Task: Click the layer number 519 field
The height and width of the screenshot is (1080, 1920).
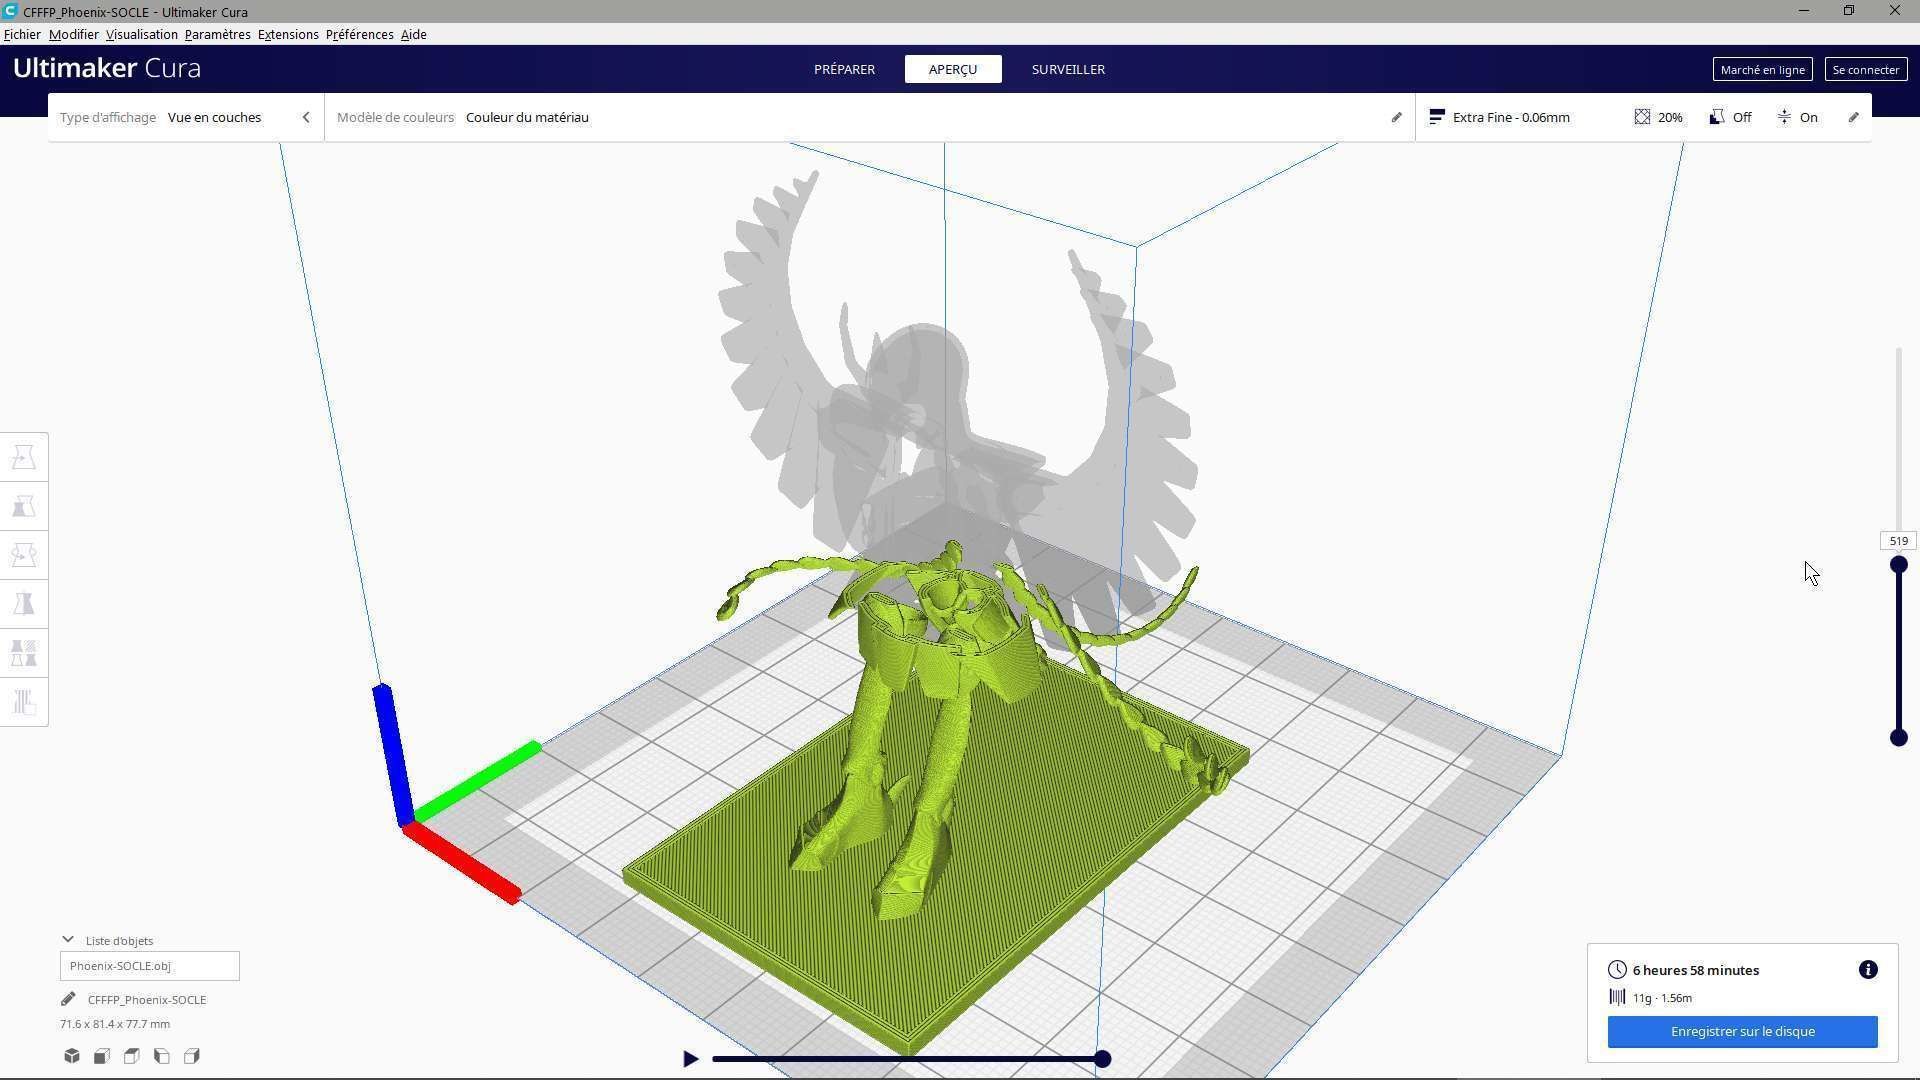Action: pyautogui.click(x=1898, y=541)
